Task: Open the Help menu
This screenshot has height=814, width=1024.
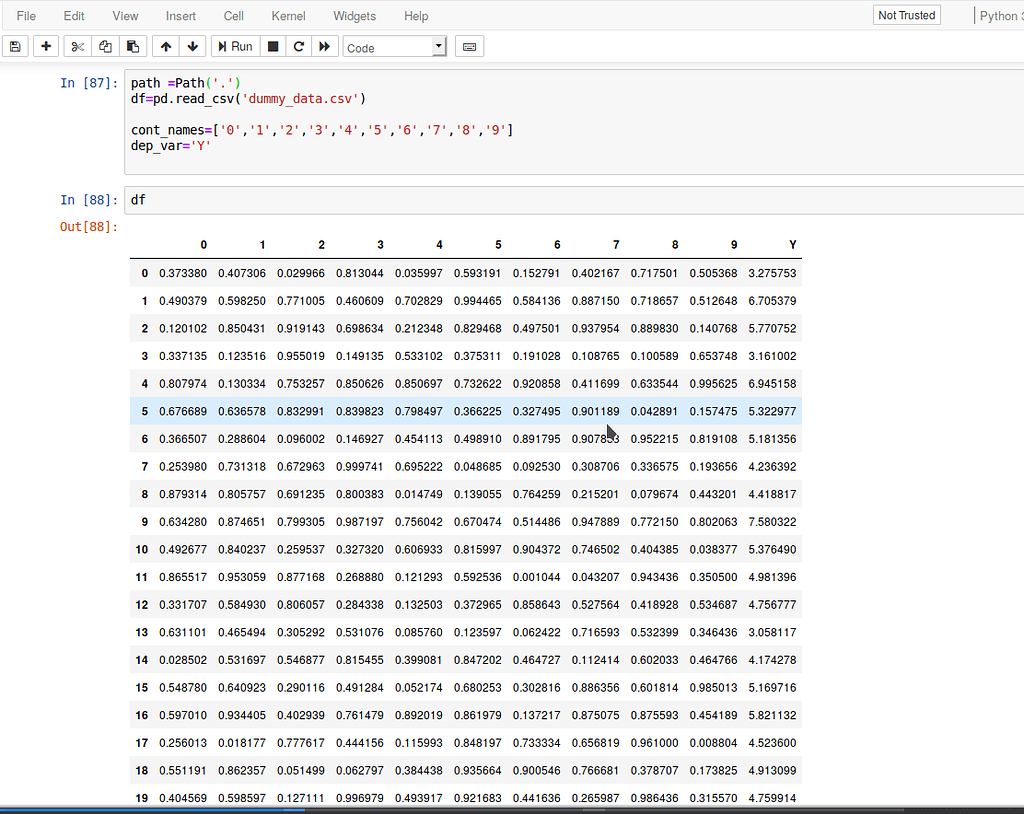Action: [417, 15]
